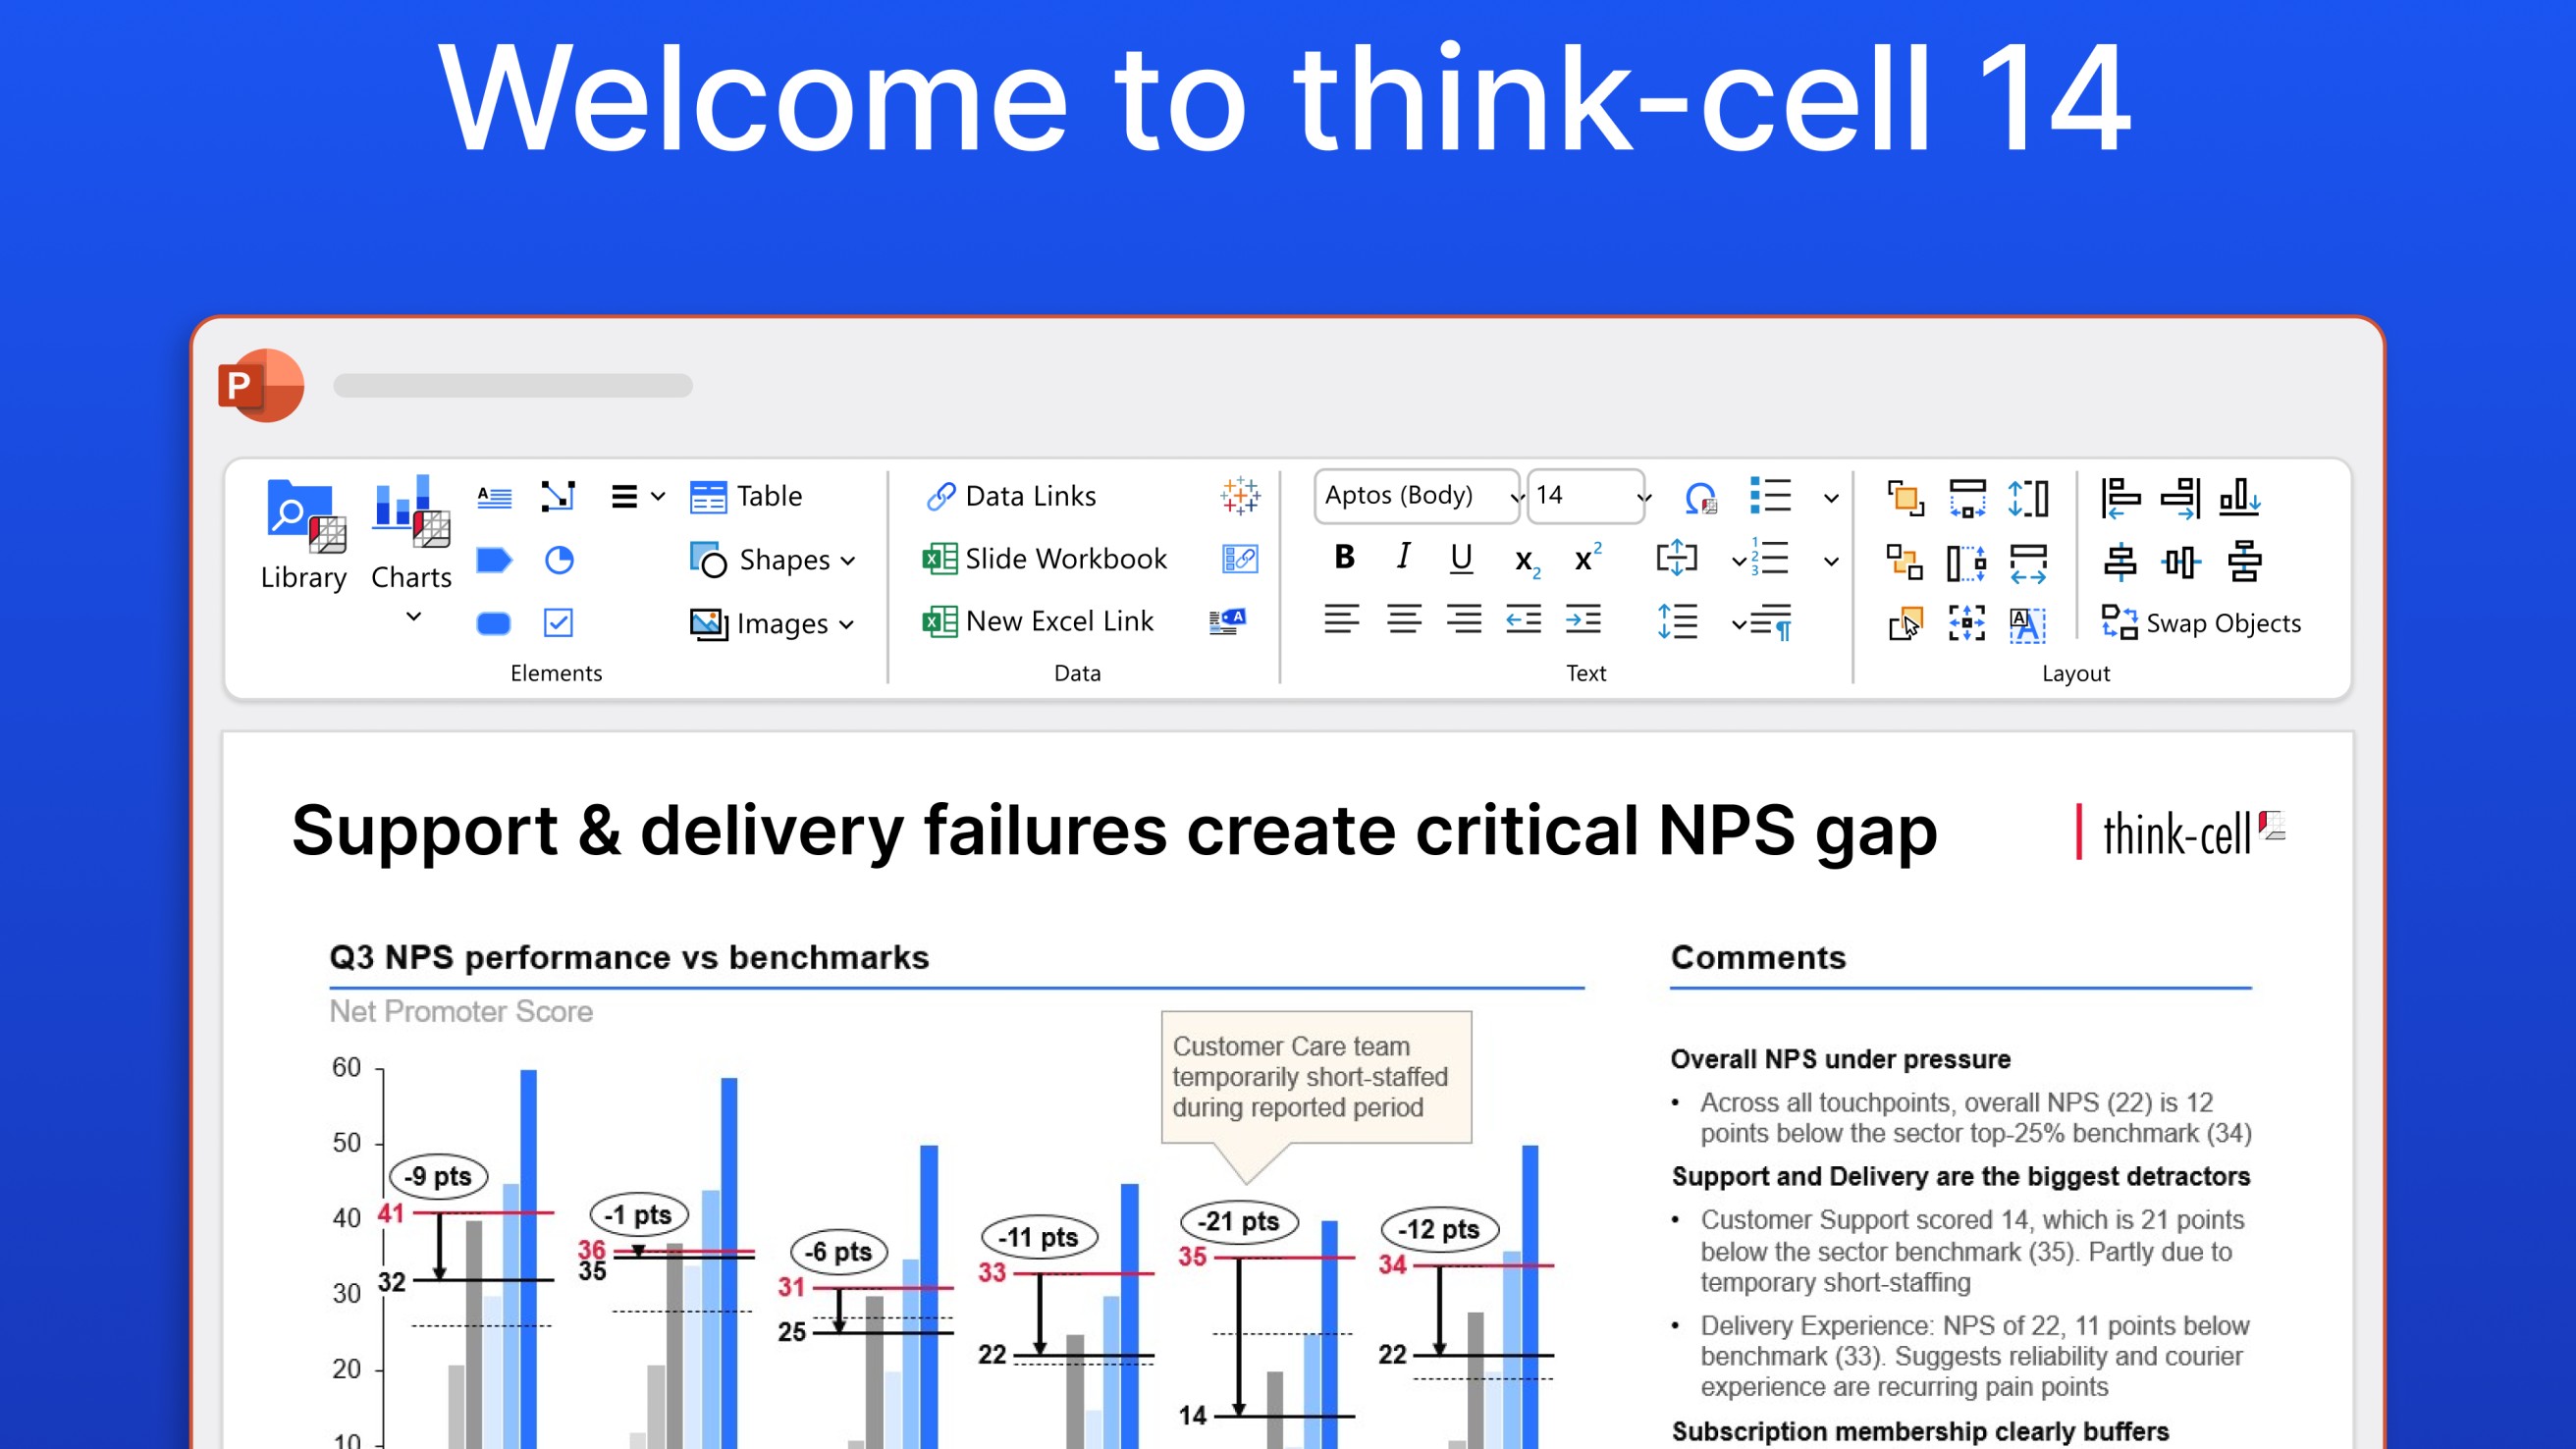Image resolution: width=2576 pixels, height=1449 pixels.
Task: Insert a text box element
Action: [x=494, y=497]
